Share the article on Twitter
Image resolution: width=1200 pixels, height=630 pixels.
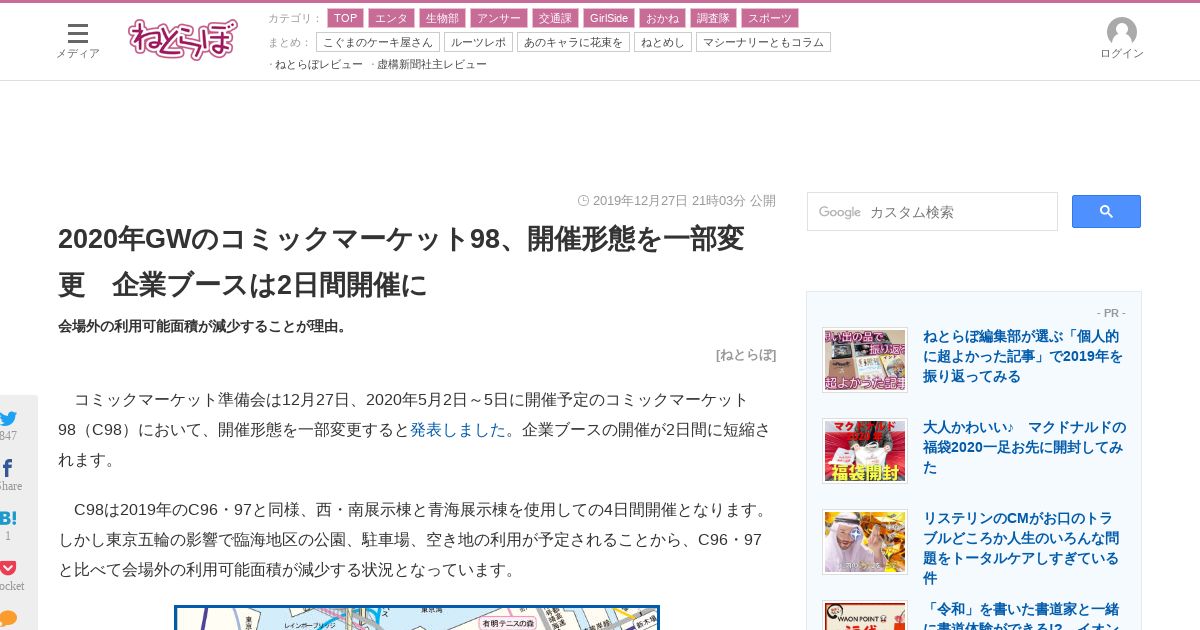coord(8,419)
